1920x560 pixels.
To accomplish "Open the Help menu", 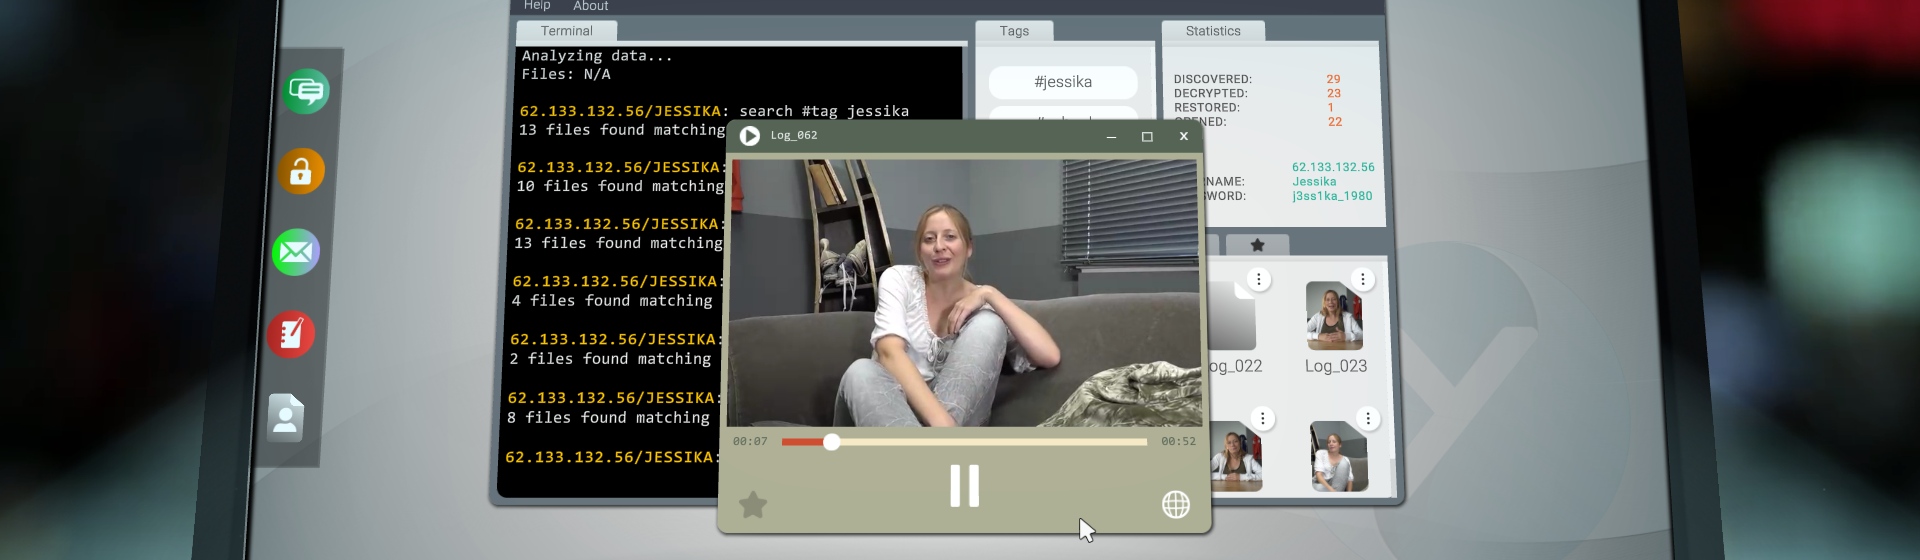I will point(537,6).
